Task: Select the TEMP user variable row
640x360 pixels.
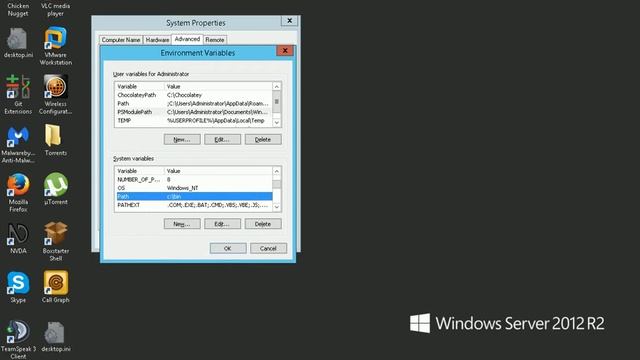Action: [x=194, y=120]
